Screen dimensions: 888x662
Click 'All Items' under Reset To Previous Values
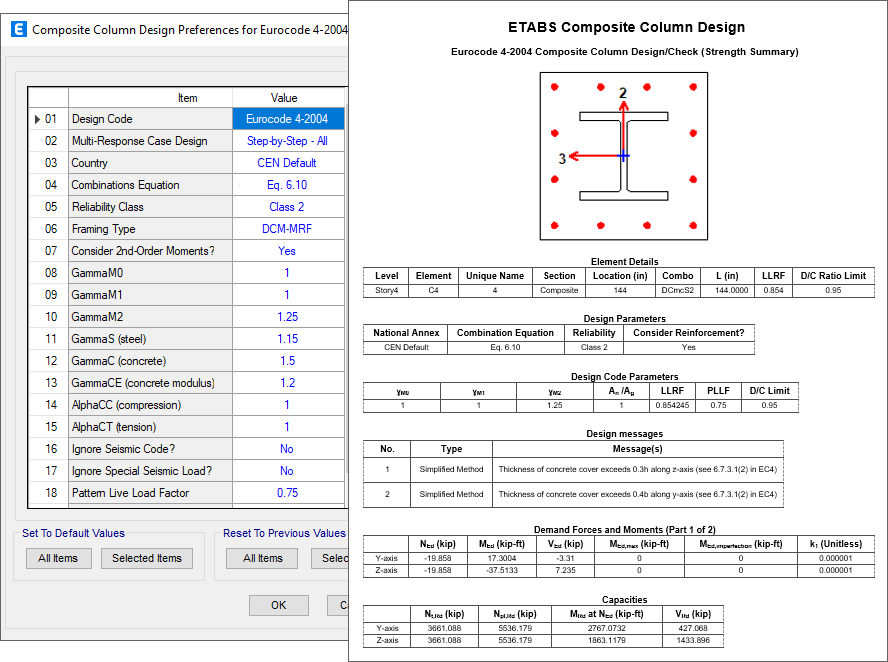tap(262, 558)
